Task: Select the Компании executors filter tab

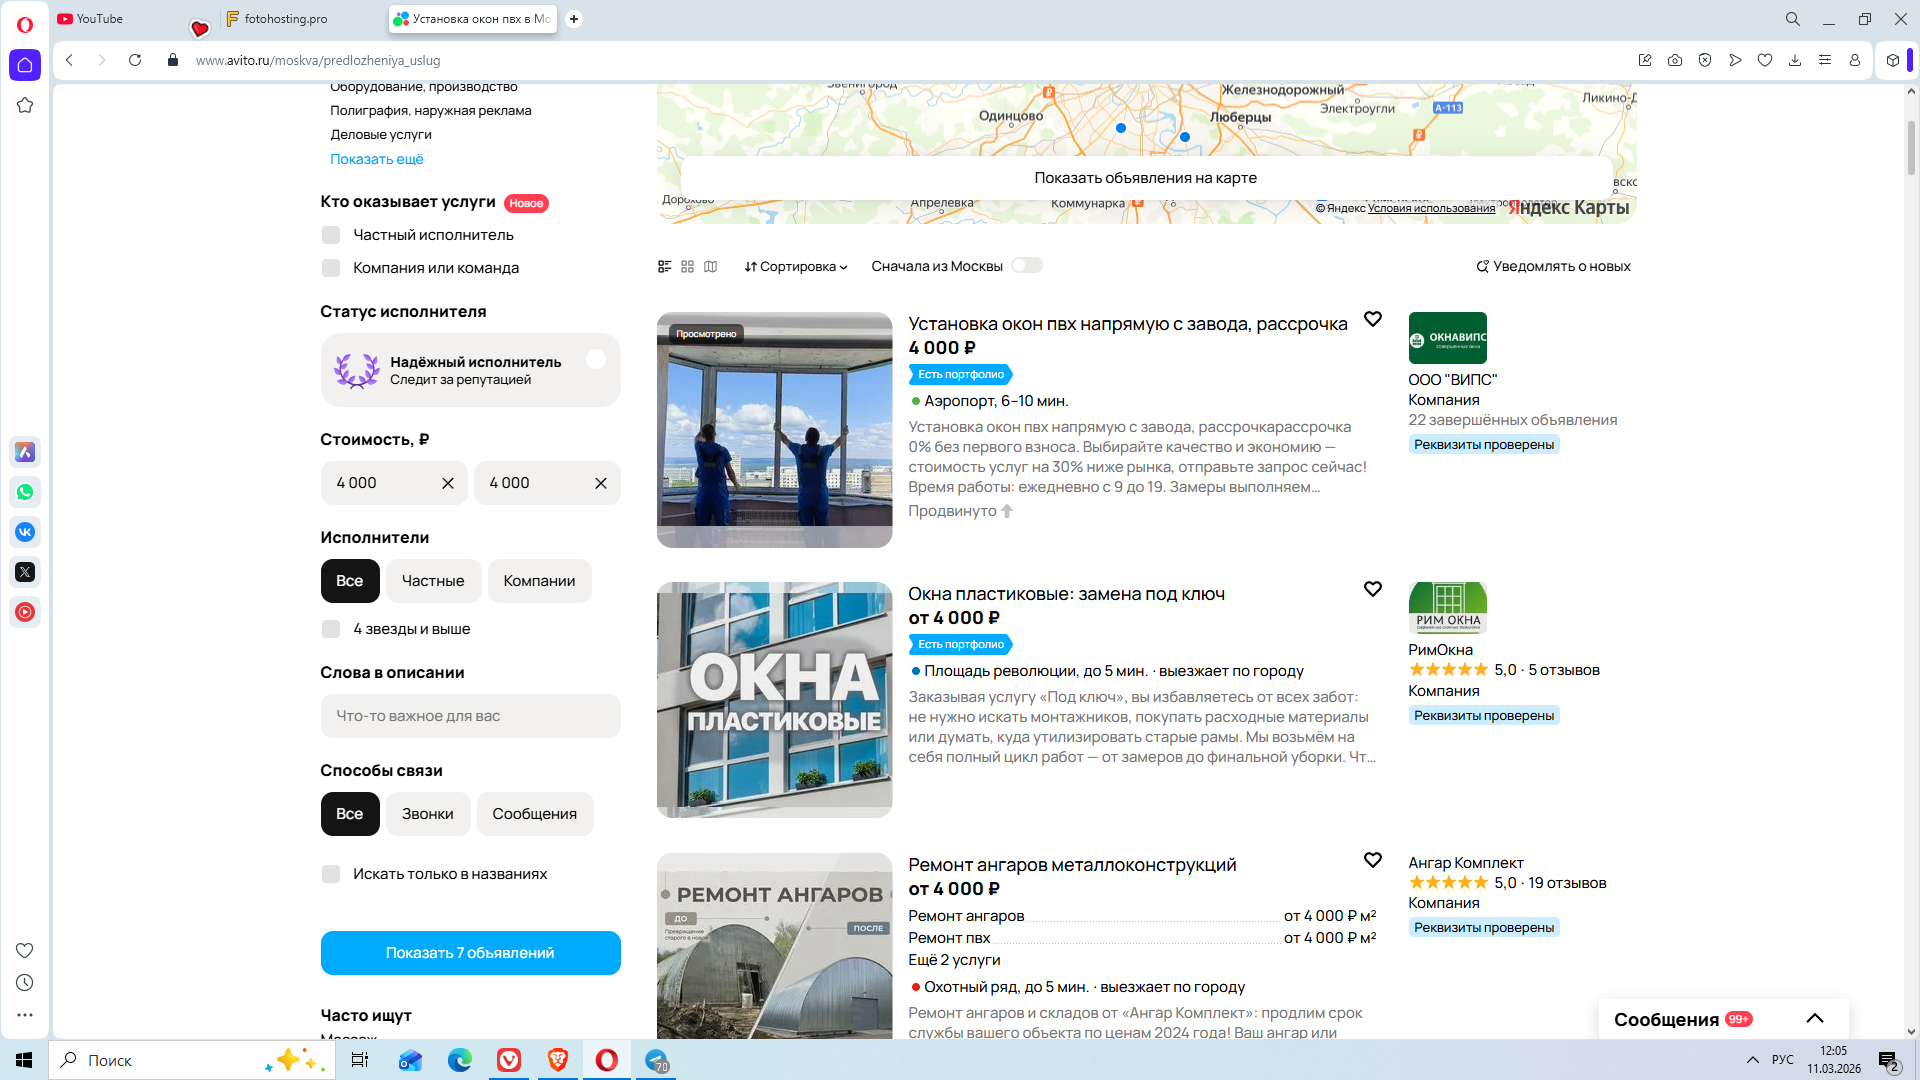Action: point(539,581)
